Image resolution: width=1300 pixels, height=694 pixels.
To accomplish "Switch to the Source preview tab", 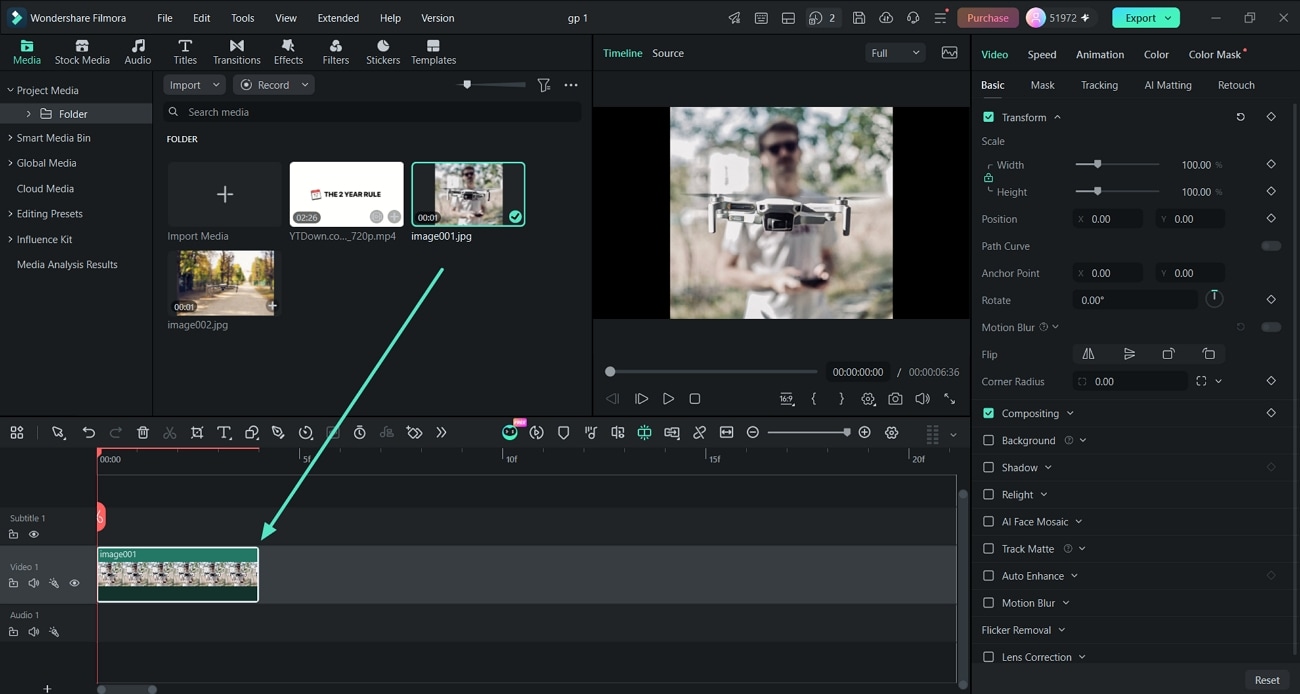I will (x=668, y=53).
